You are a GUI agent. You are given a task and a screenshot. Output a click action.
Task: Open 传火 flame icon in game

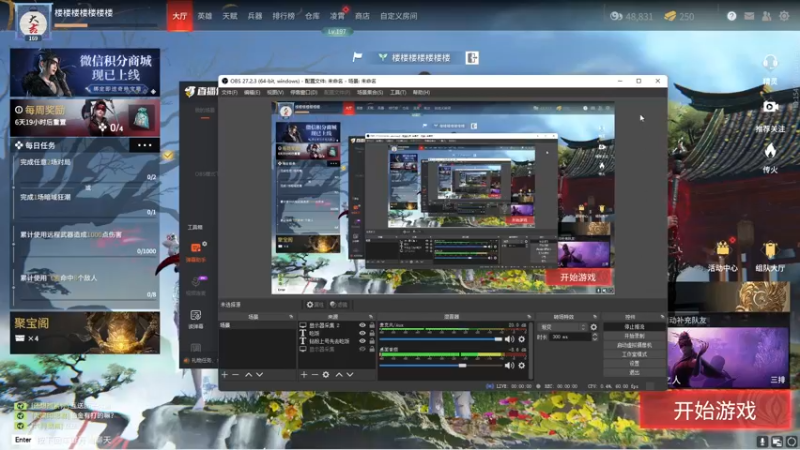click(x=770, y=151)
